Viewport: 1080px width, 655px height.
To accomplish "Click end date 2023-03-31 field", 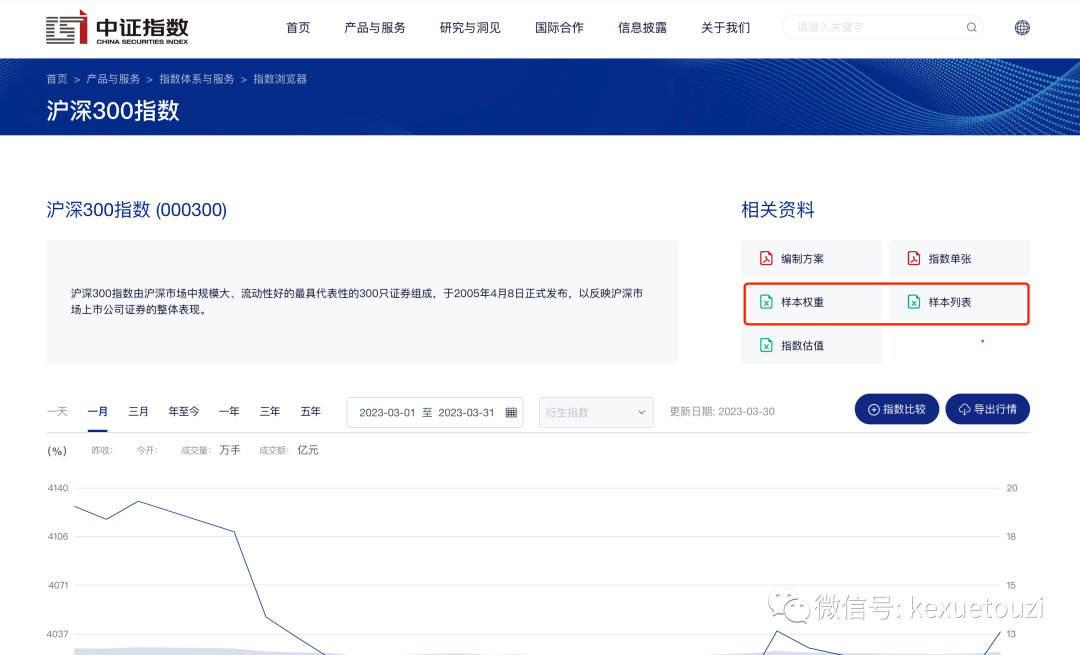I will [466, 413].
